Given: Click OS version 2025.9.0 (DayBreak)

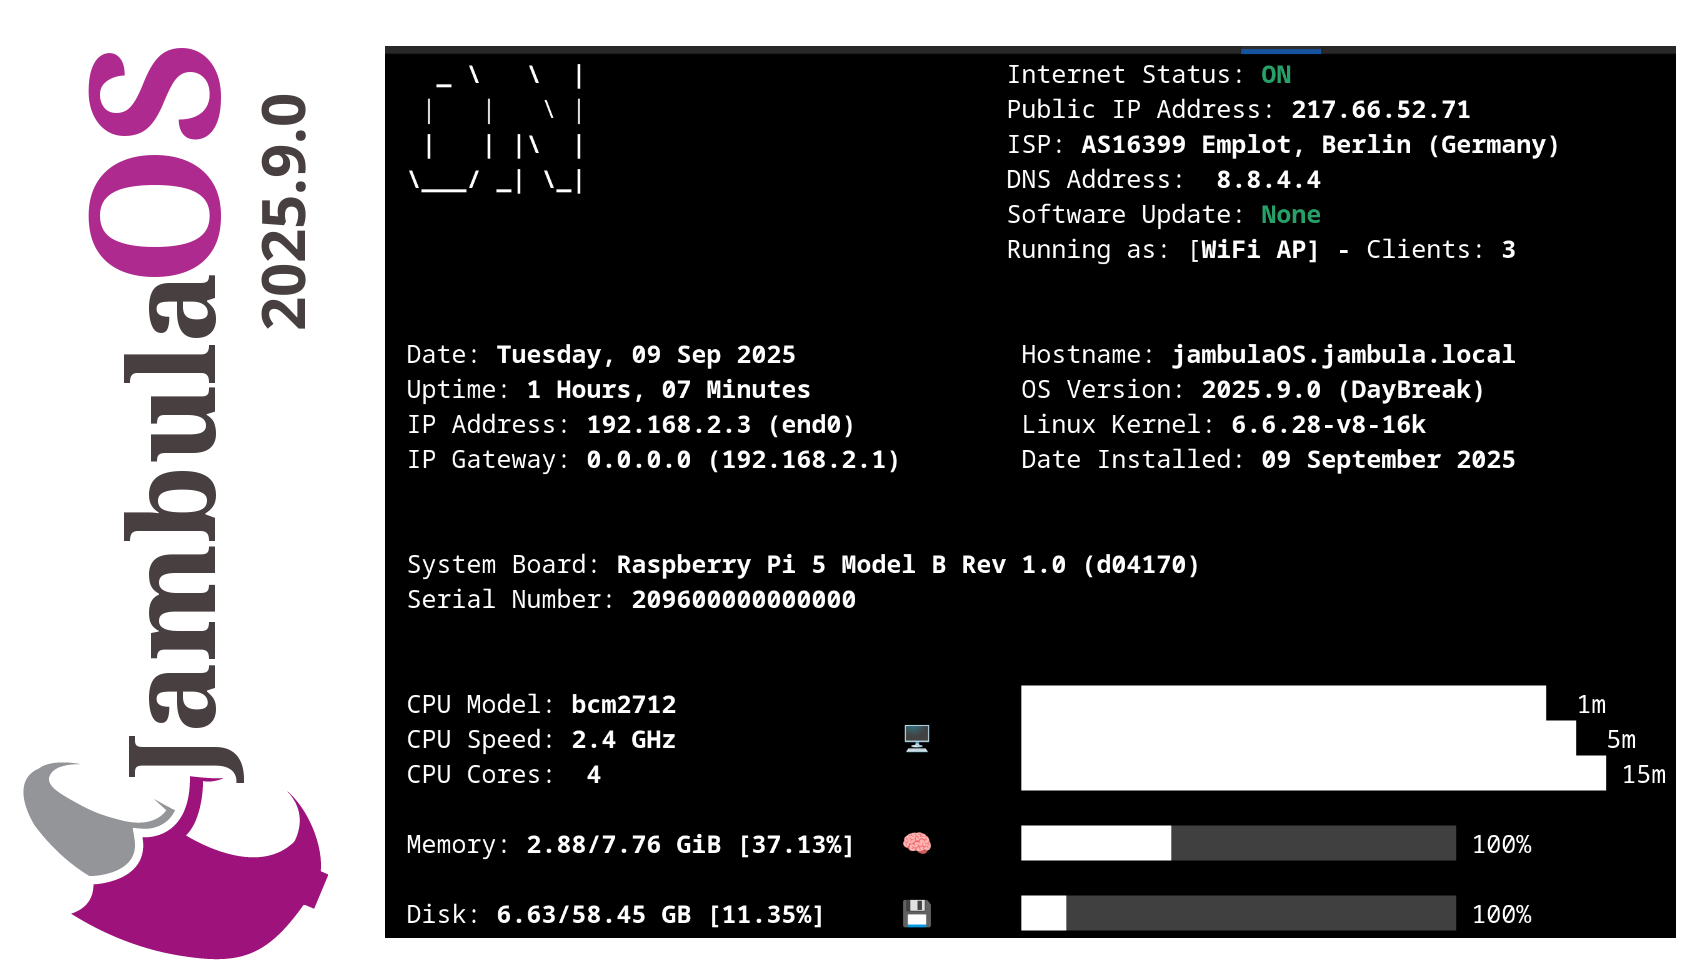Looking at the screenshot, I should tap(1343, 390).
